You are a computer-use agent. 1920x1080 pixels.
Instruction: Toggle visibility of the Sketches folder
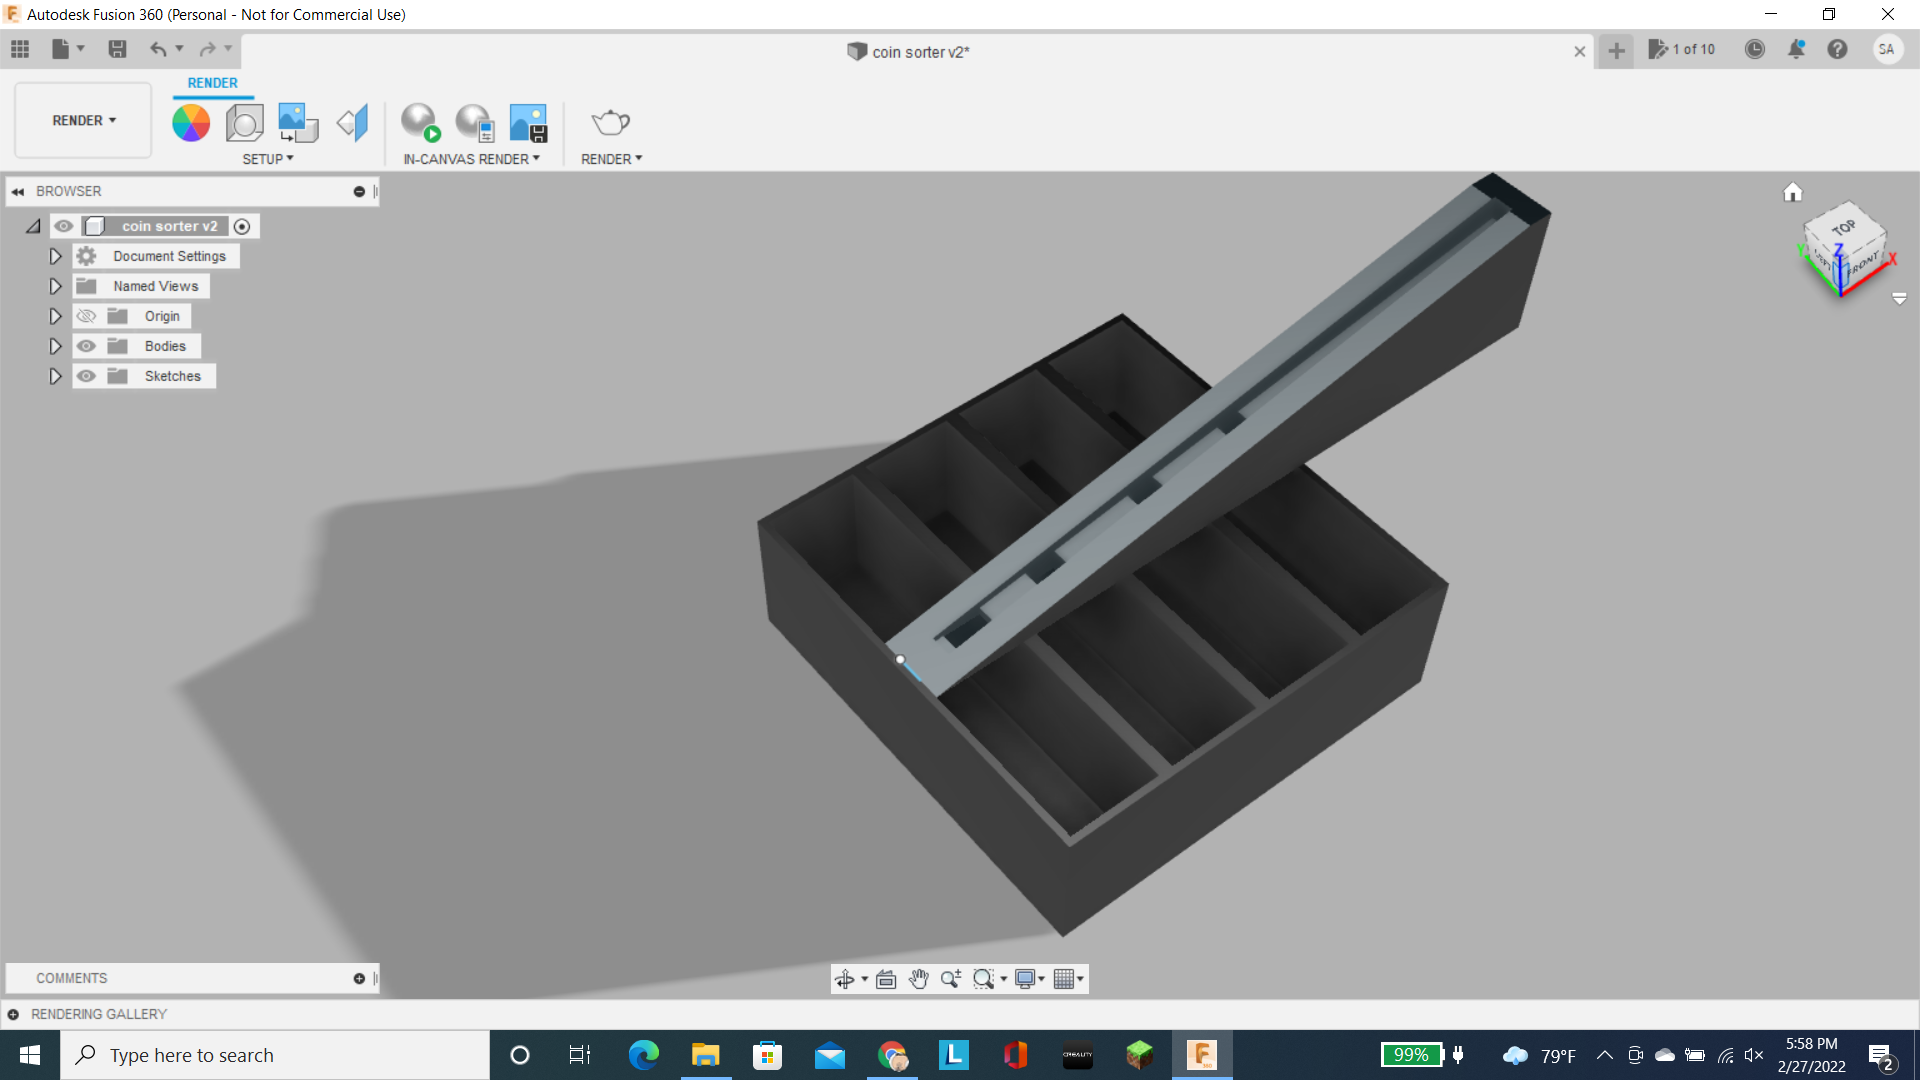(x=87, y=376)
